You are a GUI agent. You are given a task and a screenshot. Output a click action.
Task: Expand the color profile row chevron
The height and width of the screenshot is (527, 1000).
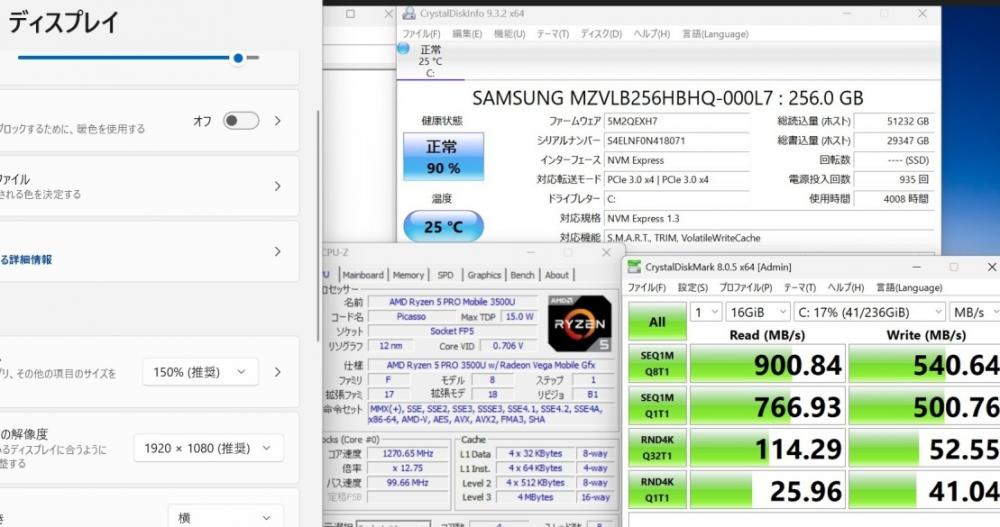(x=277, y=186)
